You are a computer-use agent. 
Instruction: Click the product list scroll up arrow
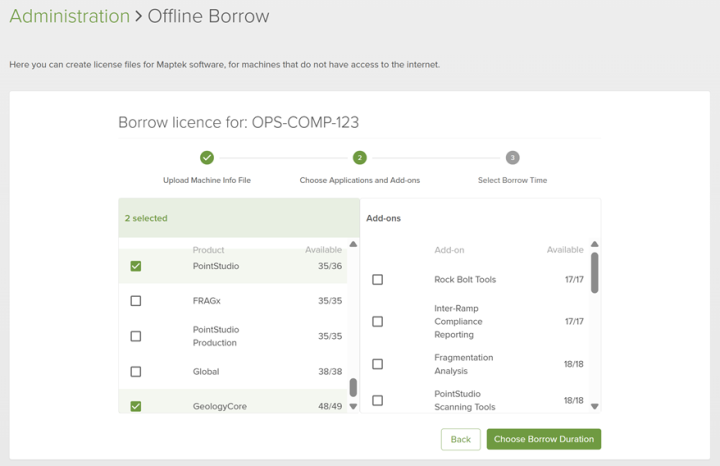tap(353, 244)
